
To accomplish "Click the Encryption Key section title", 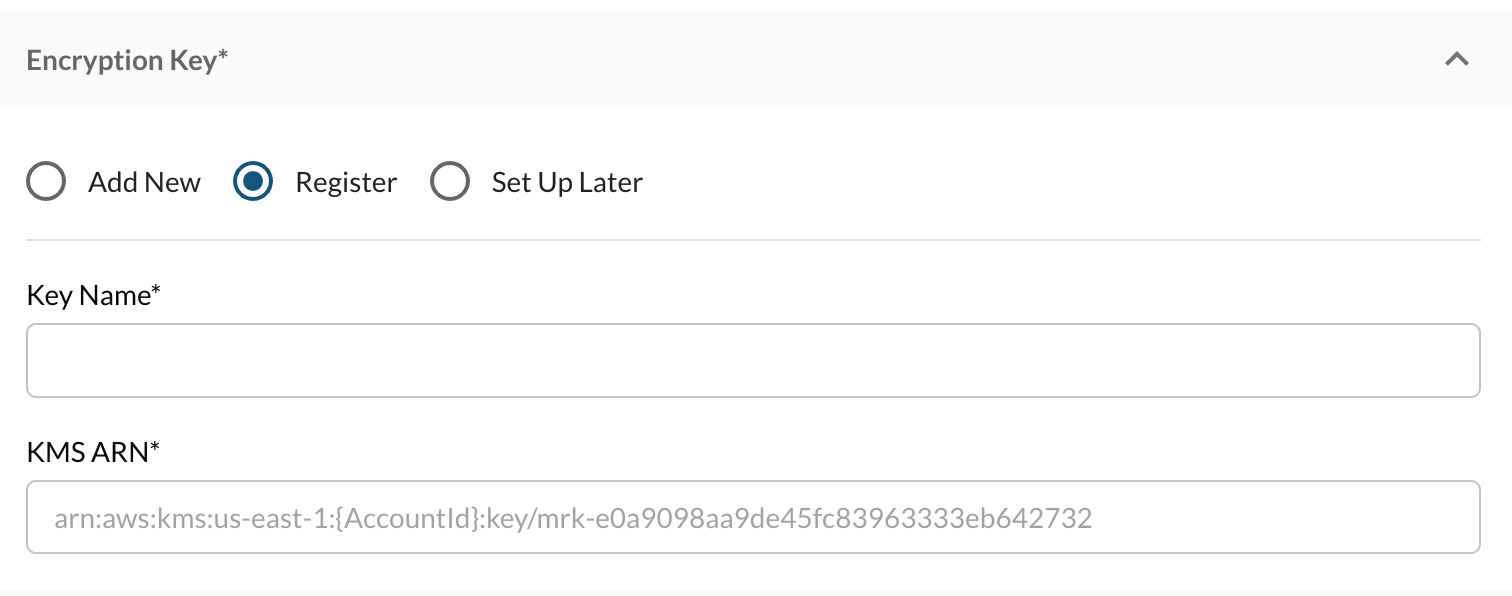I will click(x=120, y=60).
